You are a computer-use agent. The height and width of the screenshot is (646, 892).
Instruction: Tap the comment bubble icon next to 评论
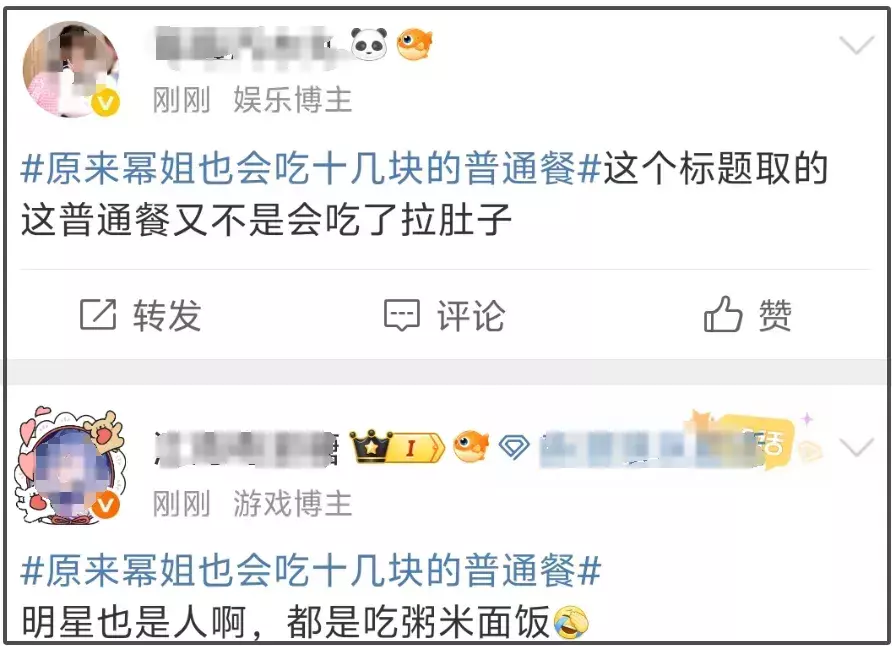tap(402, 315)
